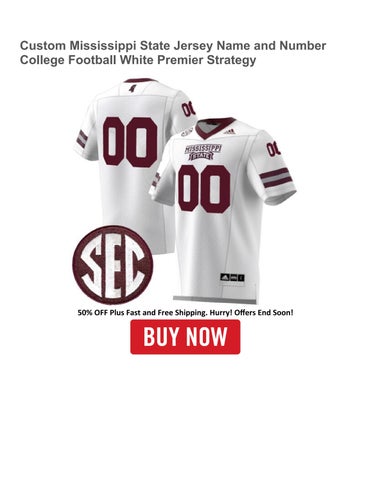Click the large 00 number on front jersey

204,189
